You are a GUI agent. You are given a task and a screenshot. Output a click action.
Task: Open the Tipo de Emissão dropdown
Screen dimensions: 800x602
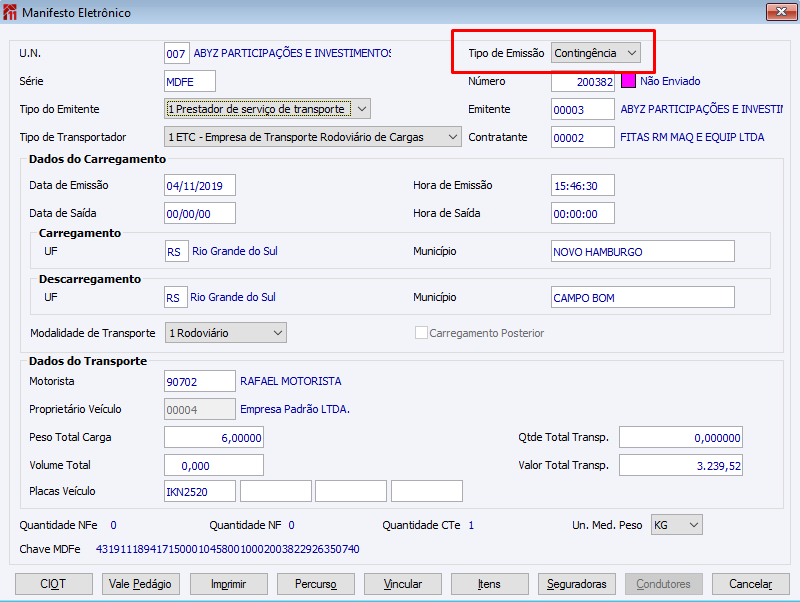click(x=596, y=52)
